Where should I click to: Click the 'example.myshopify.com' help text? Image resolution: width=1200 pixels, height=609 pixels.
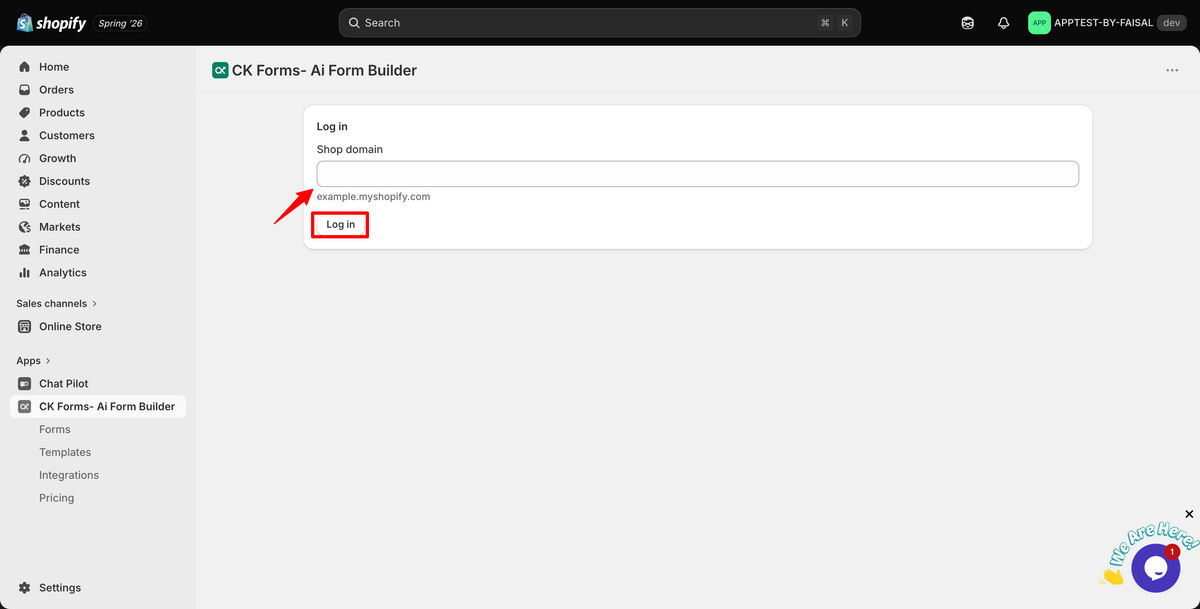(x=373, y=197)
